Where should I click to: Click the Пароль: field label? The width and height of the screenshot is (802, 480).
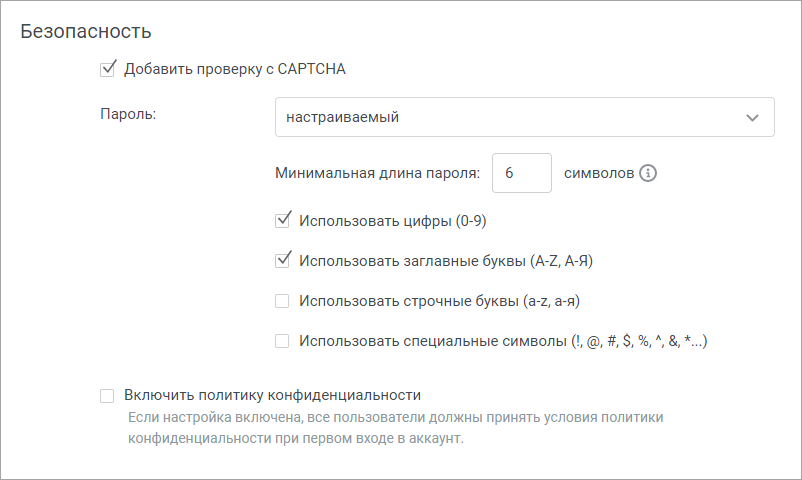128,114
